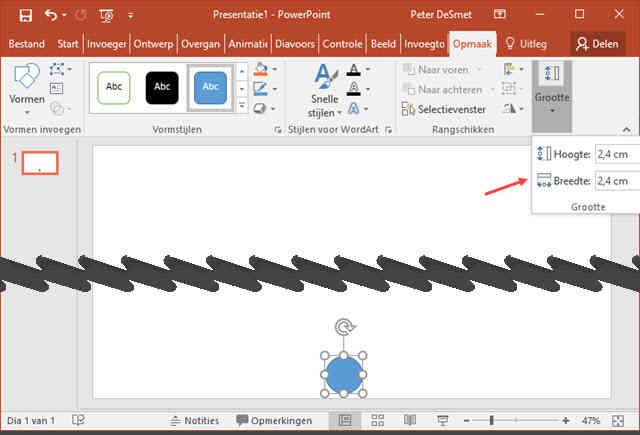Image resolution: width=640 pixels, height=435 pixels.
Task: Click the zoom slider handle
Action: pos(492,420)
